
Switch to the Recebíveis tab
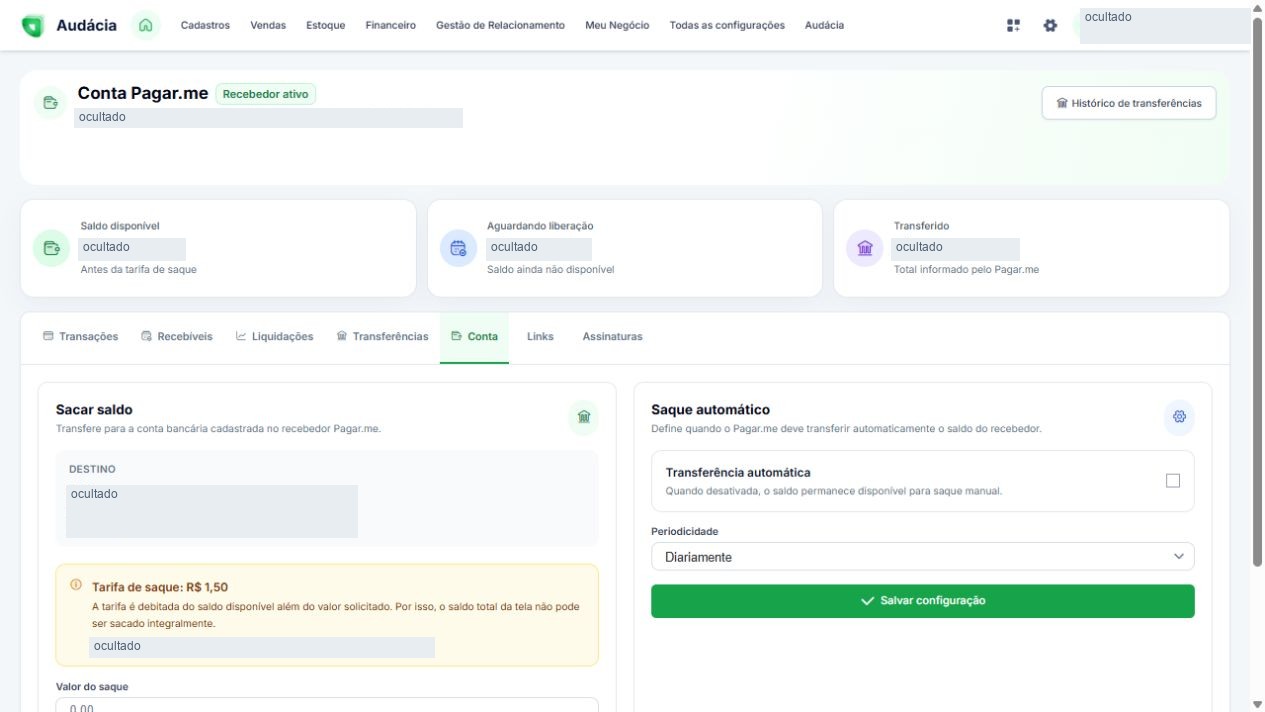point(177,337)
